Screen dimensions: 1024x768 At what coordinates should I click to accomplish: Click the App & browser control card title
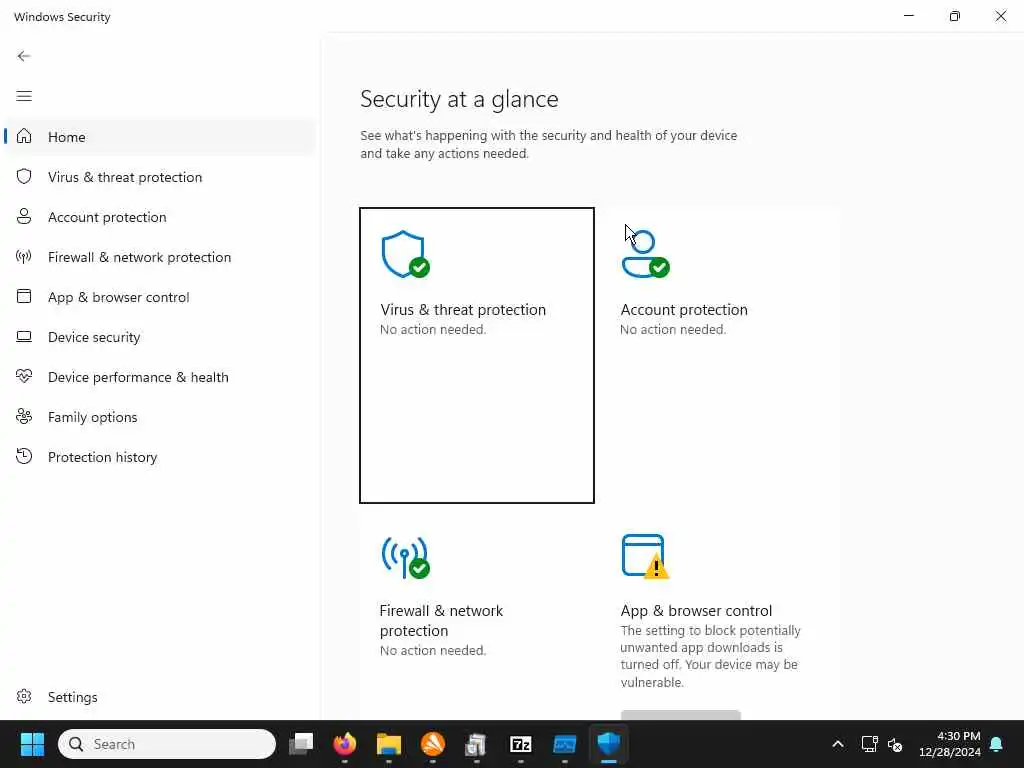click(x=696, y=611)
